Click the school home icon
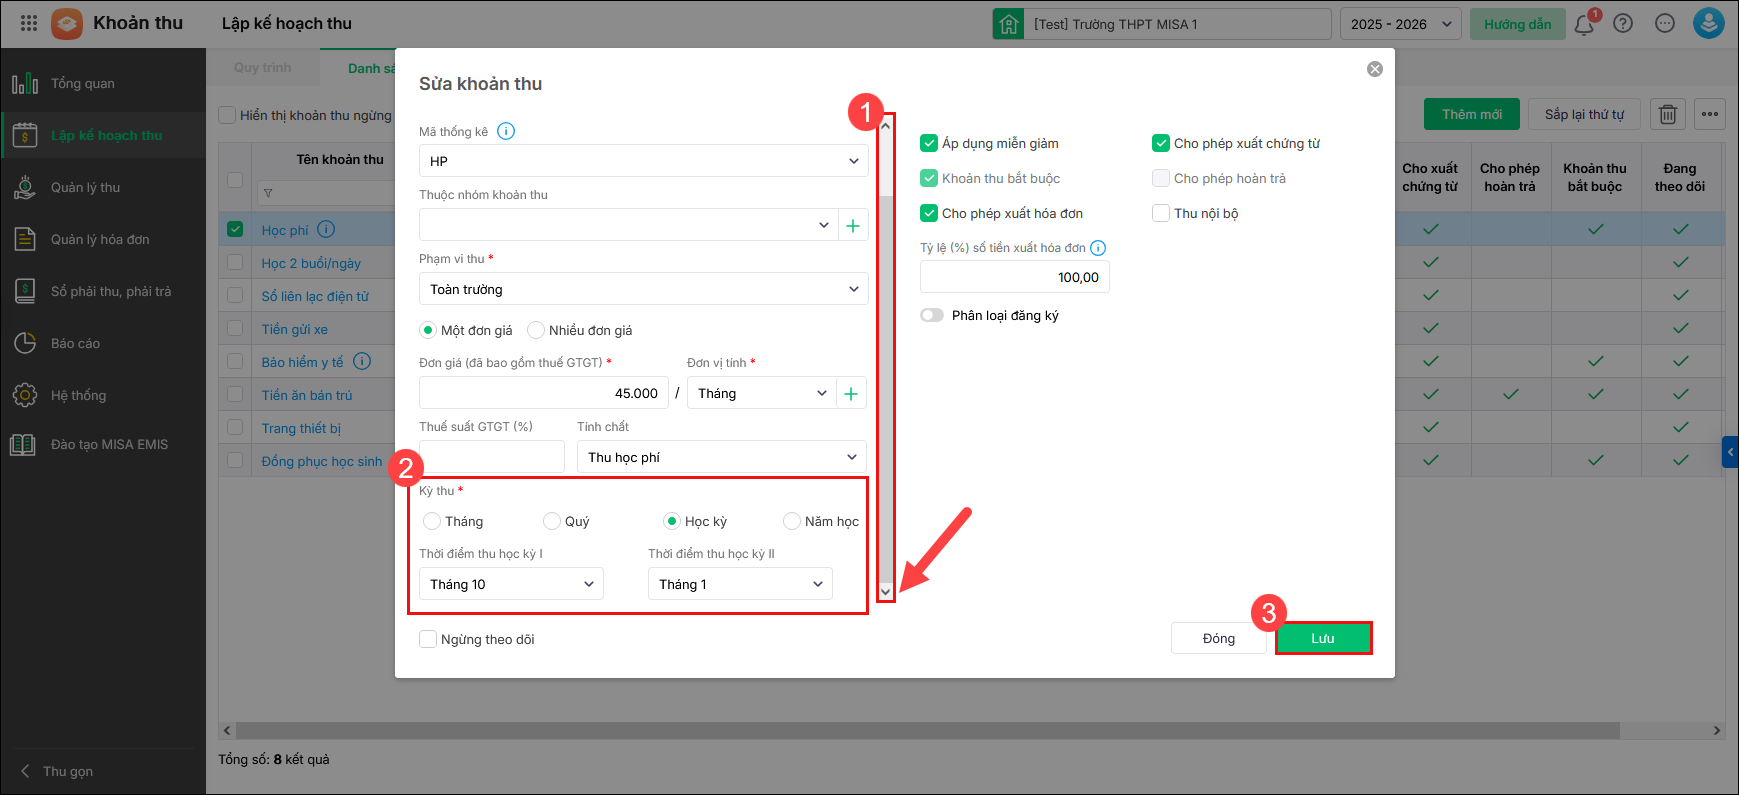 [x=1008, y=24]
